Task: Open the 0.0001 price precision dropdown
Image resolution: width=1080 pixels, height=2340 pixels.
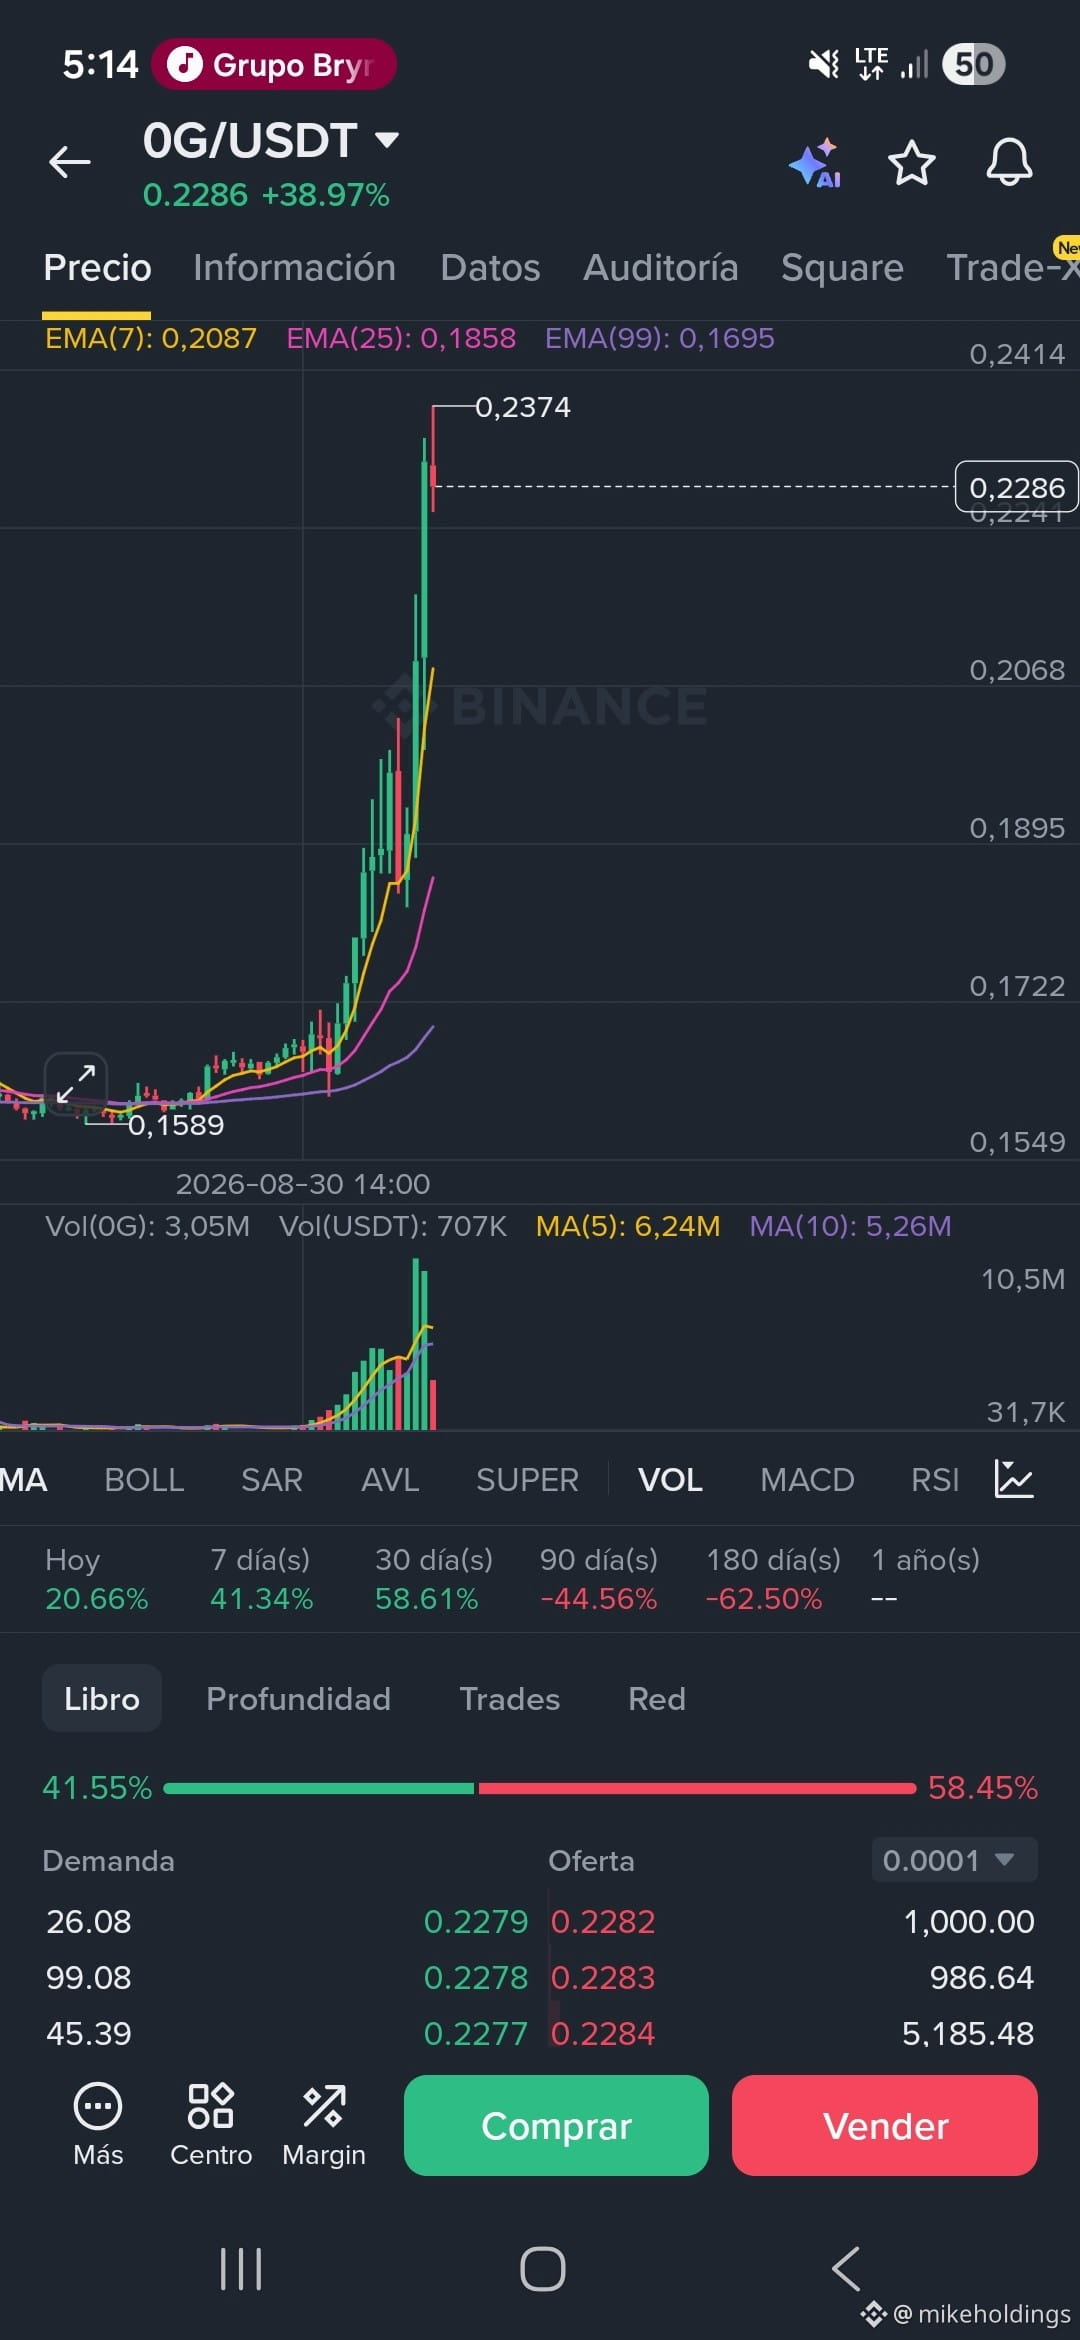Action: 954,1860
